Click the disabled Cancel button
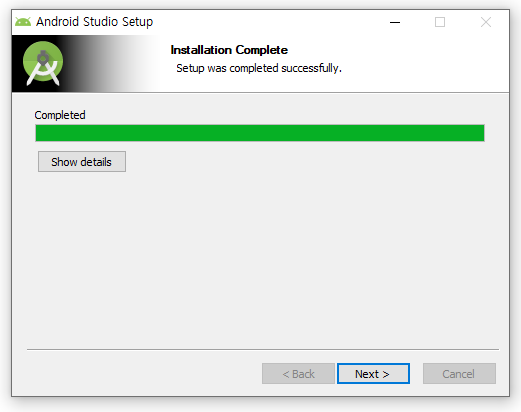 pyautogui.click(x=459, y=374)
